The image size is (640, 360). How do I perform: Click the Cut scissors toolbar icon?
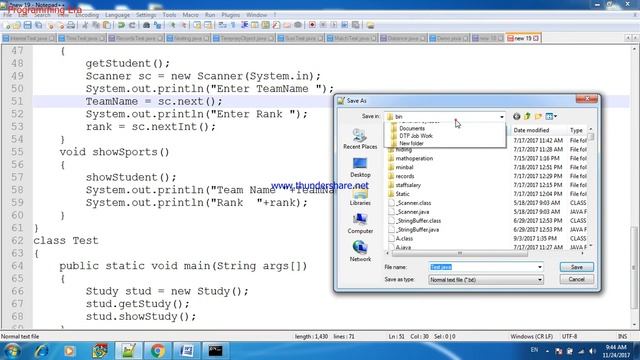(x=85, y=25)
